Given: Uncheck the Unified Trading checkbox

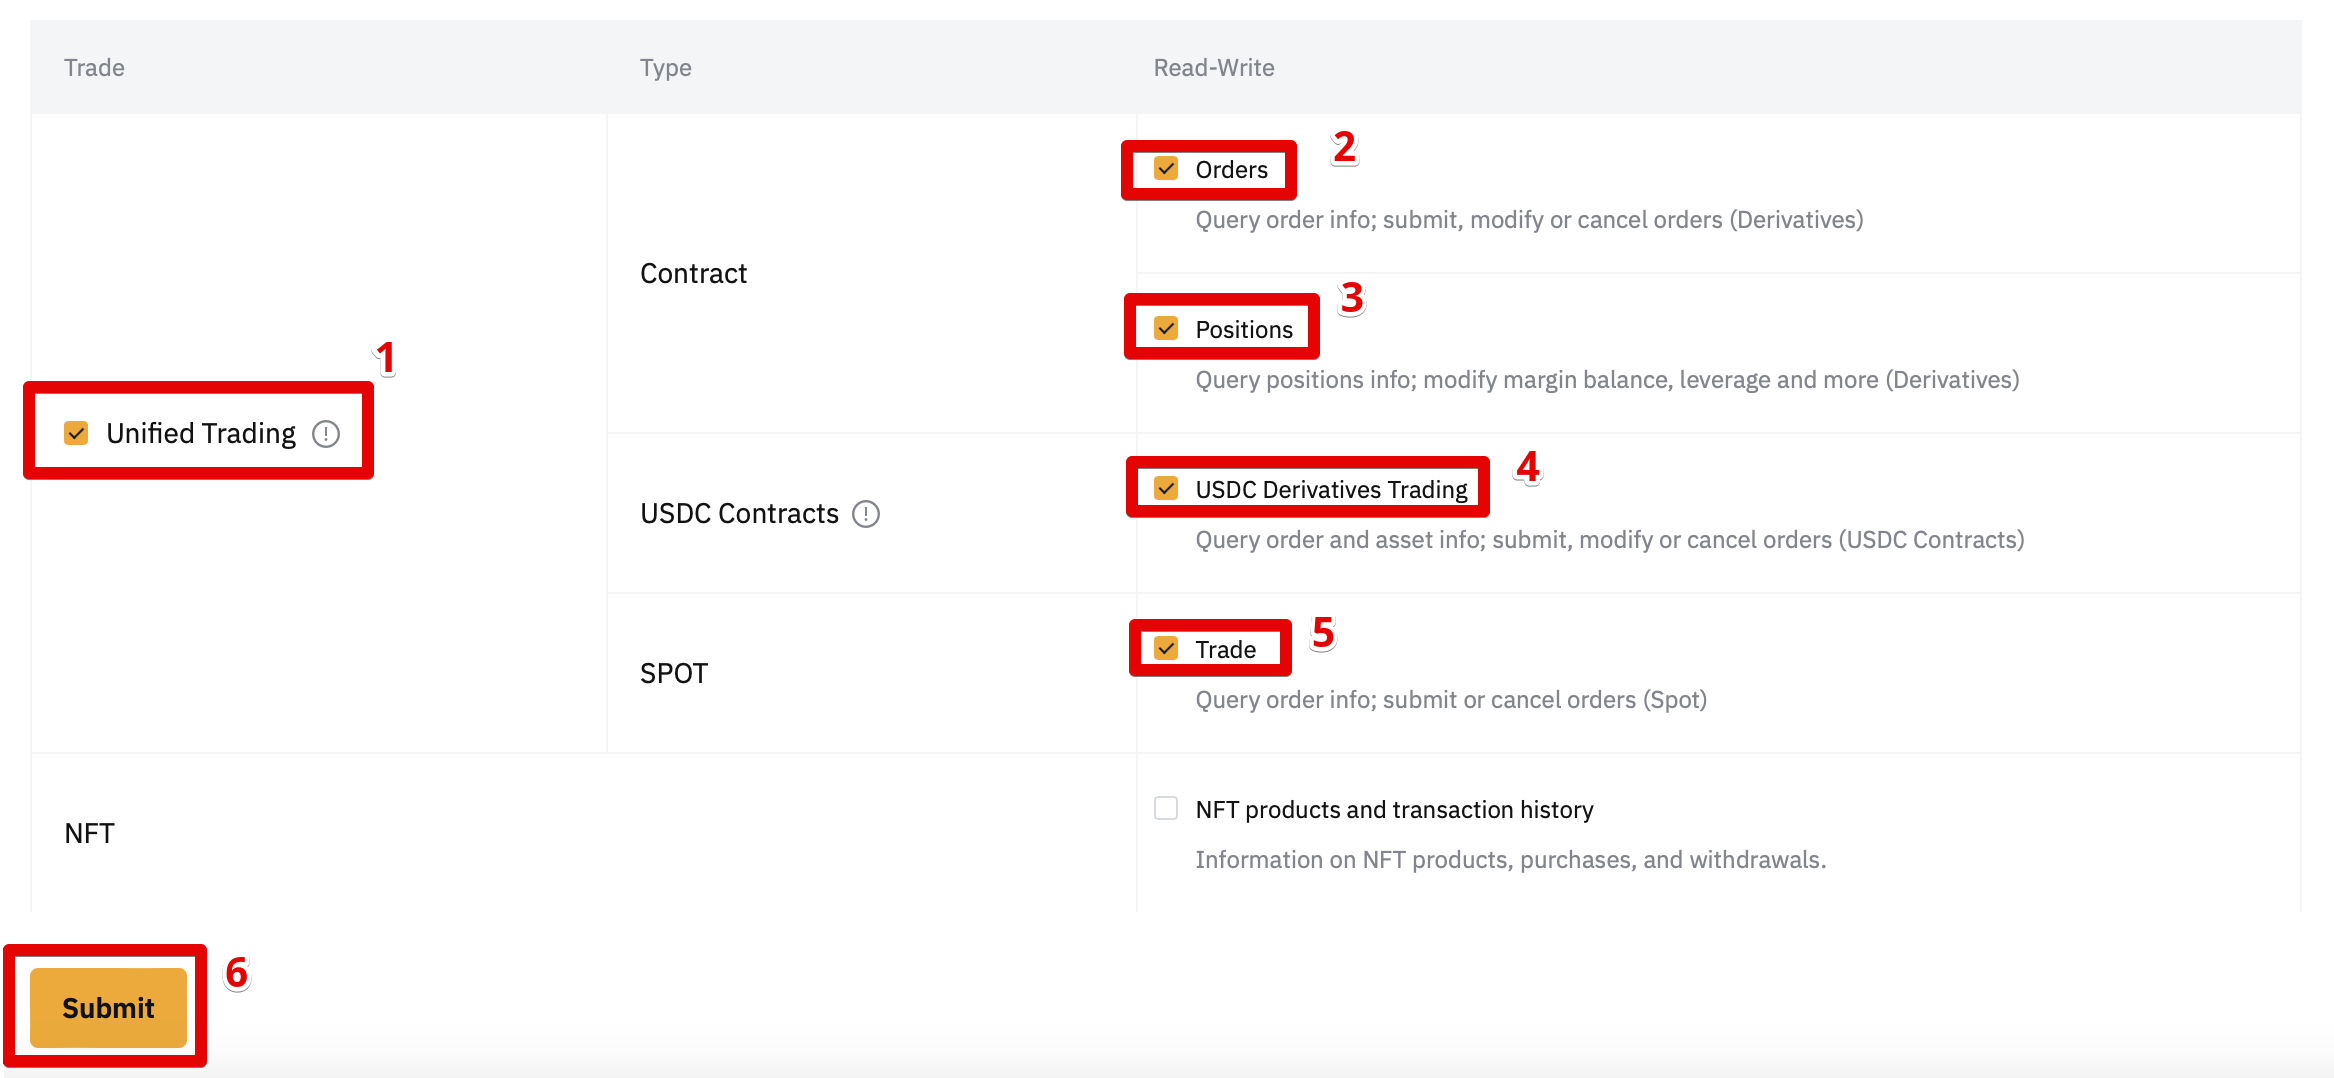Looking at the screenshot, I should [76, 433].
